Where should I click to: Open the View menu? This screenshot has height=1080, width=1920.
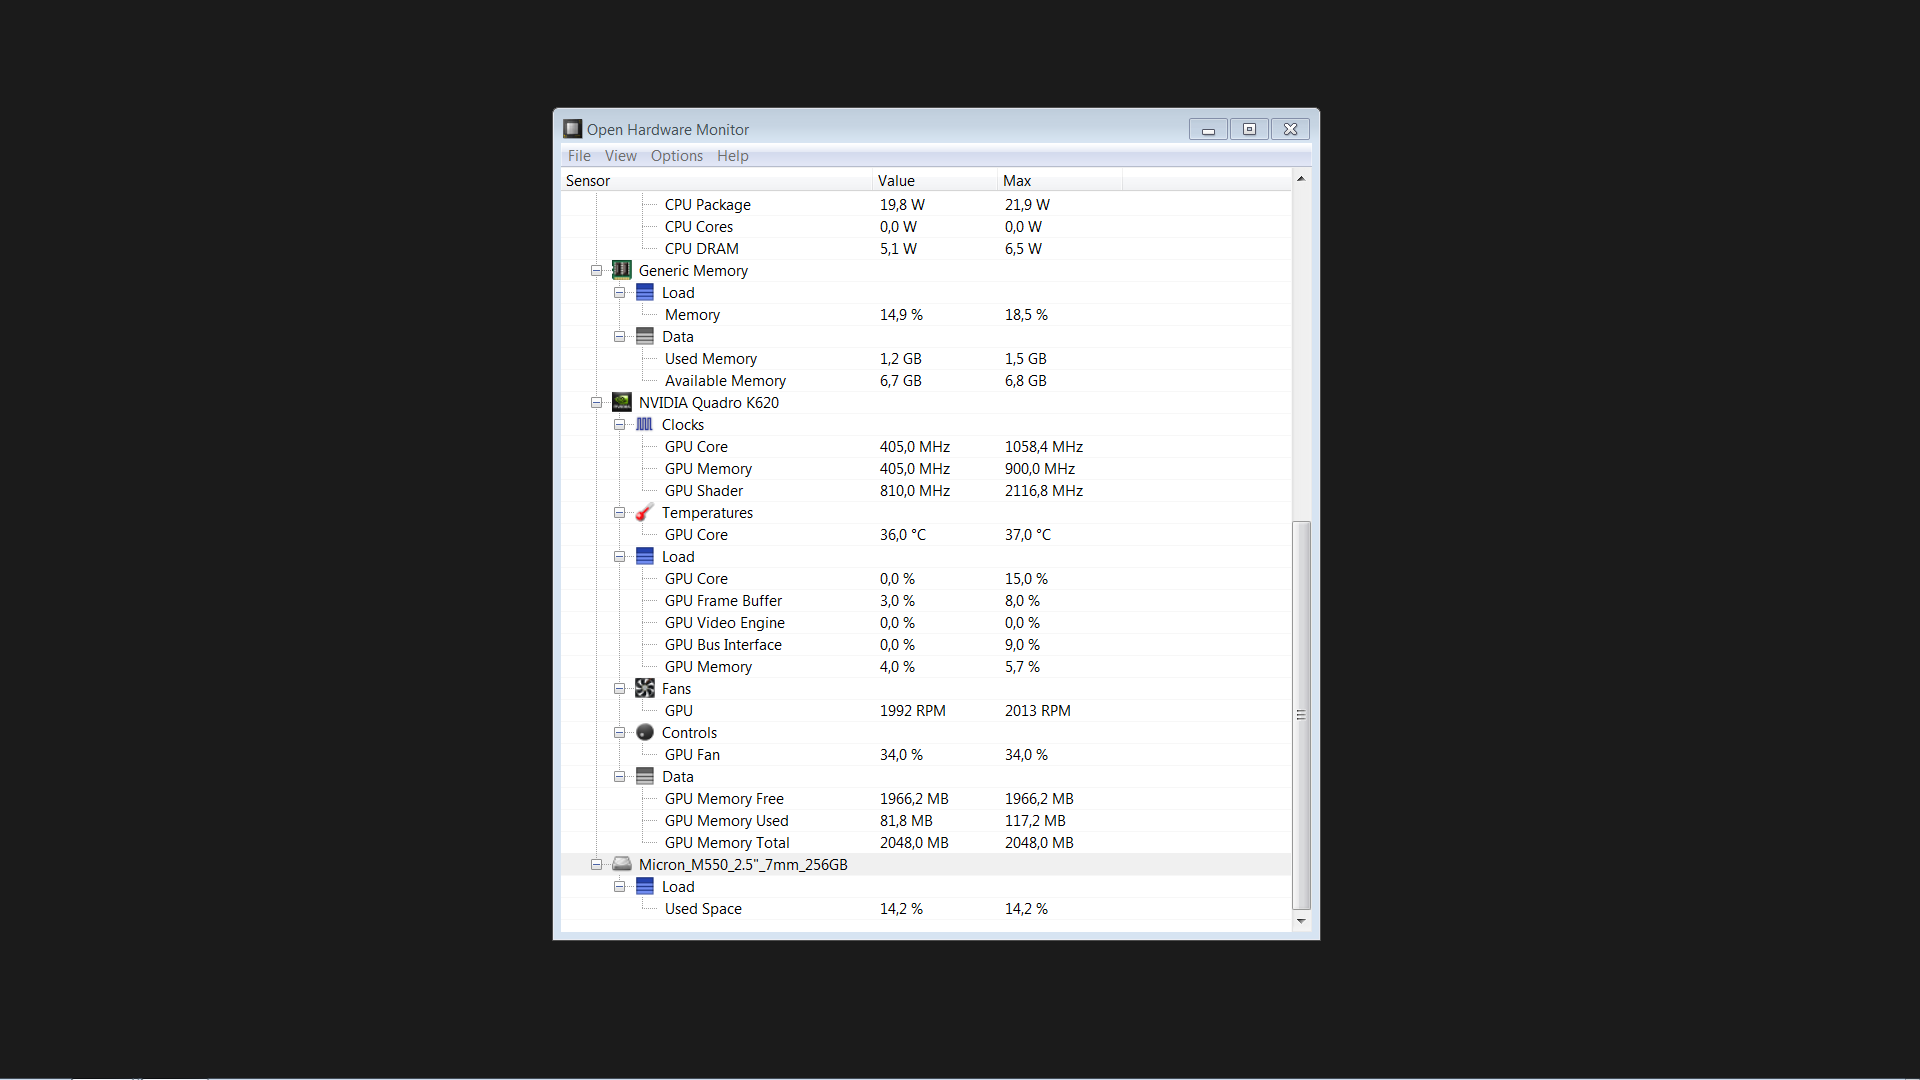coord(620,156)
